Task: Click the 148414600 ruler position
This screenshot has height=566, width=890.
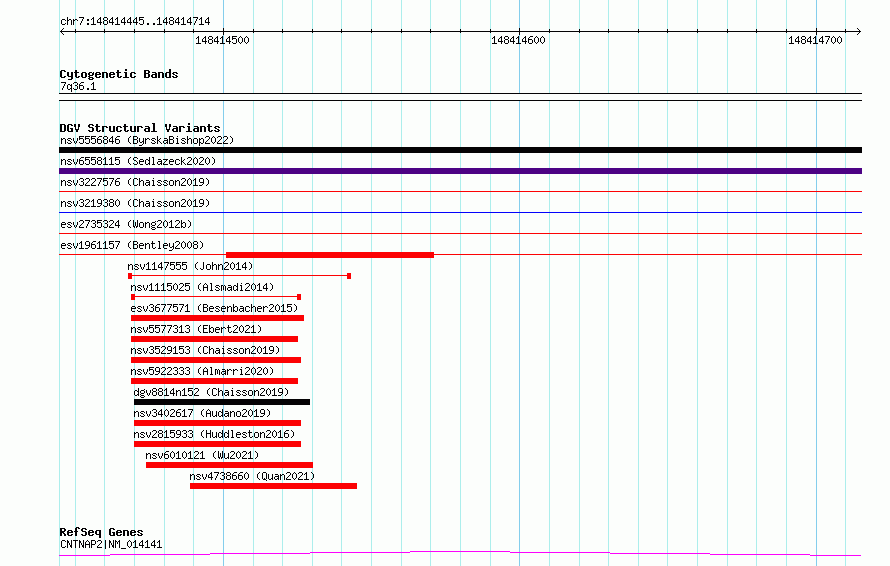Action: [518, 40]
